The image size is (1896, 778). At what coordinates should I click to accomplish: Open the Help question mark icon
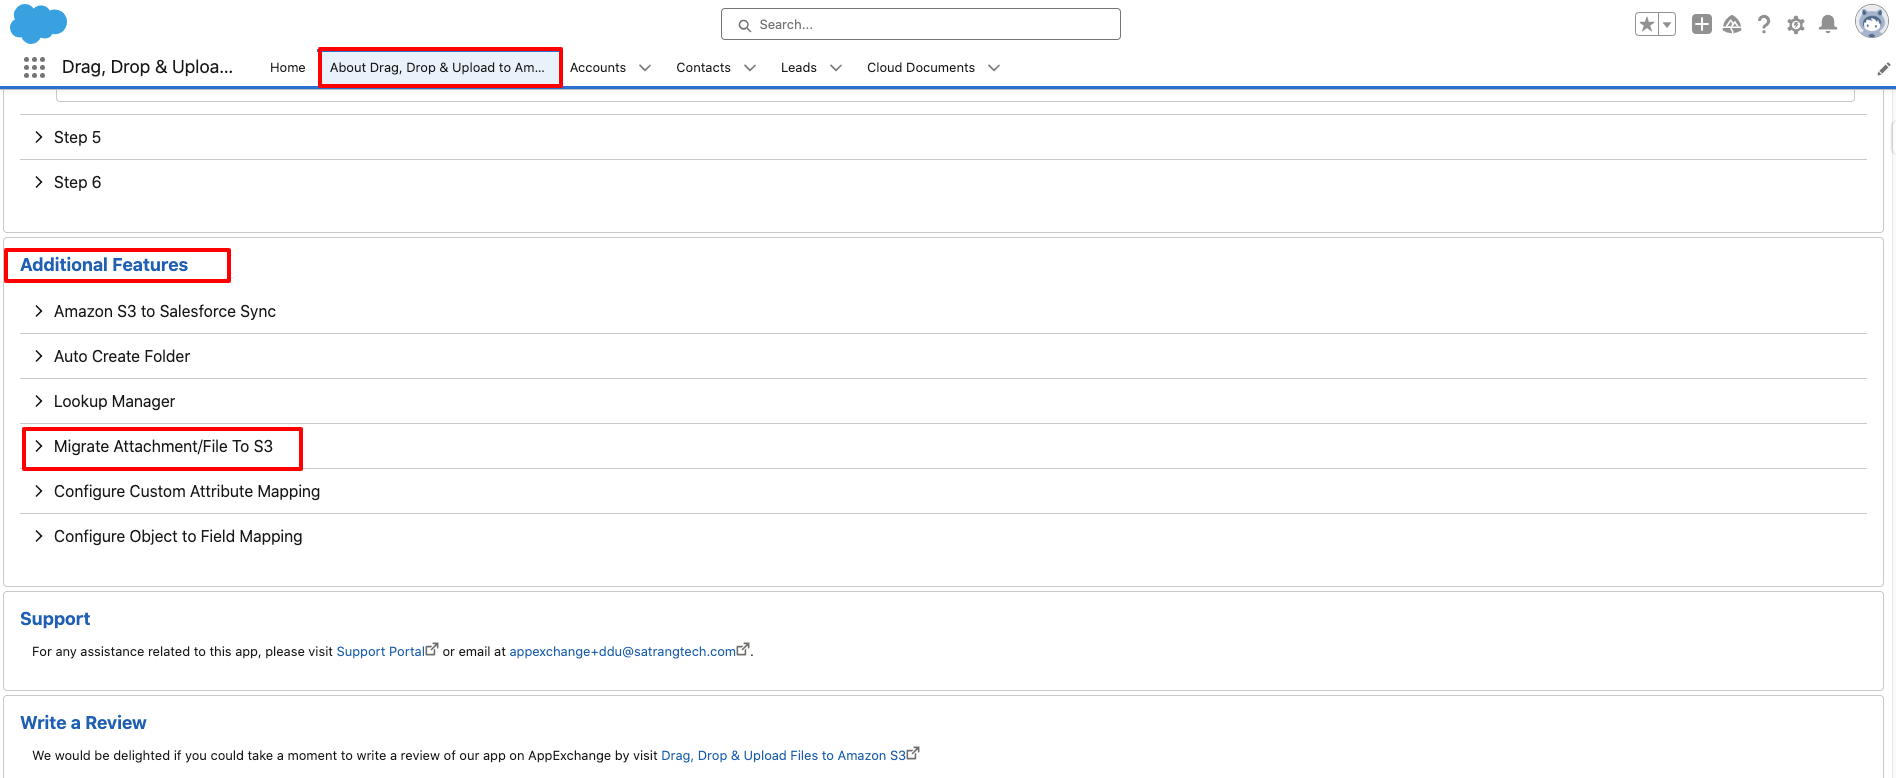[1764, 24]
